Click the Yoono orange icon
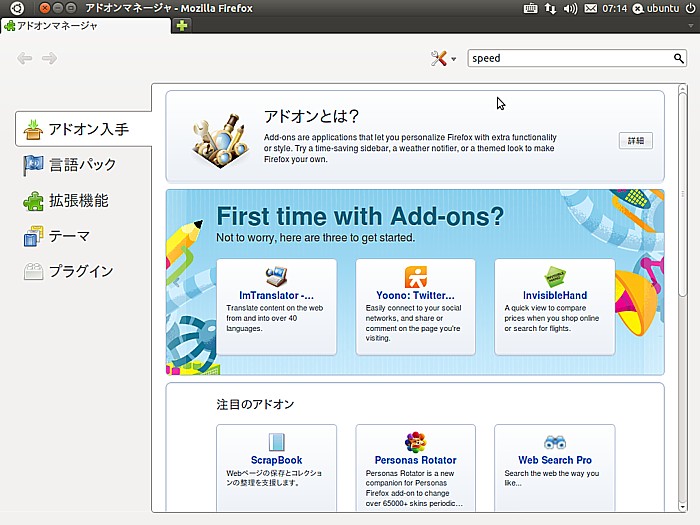 point(416,277)
